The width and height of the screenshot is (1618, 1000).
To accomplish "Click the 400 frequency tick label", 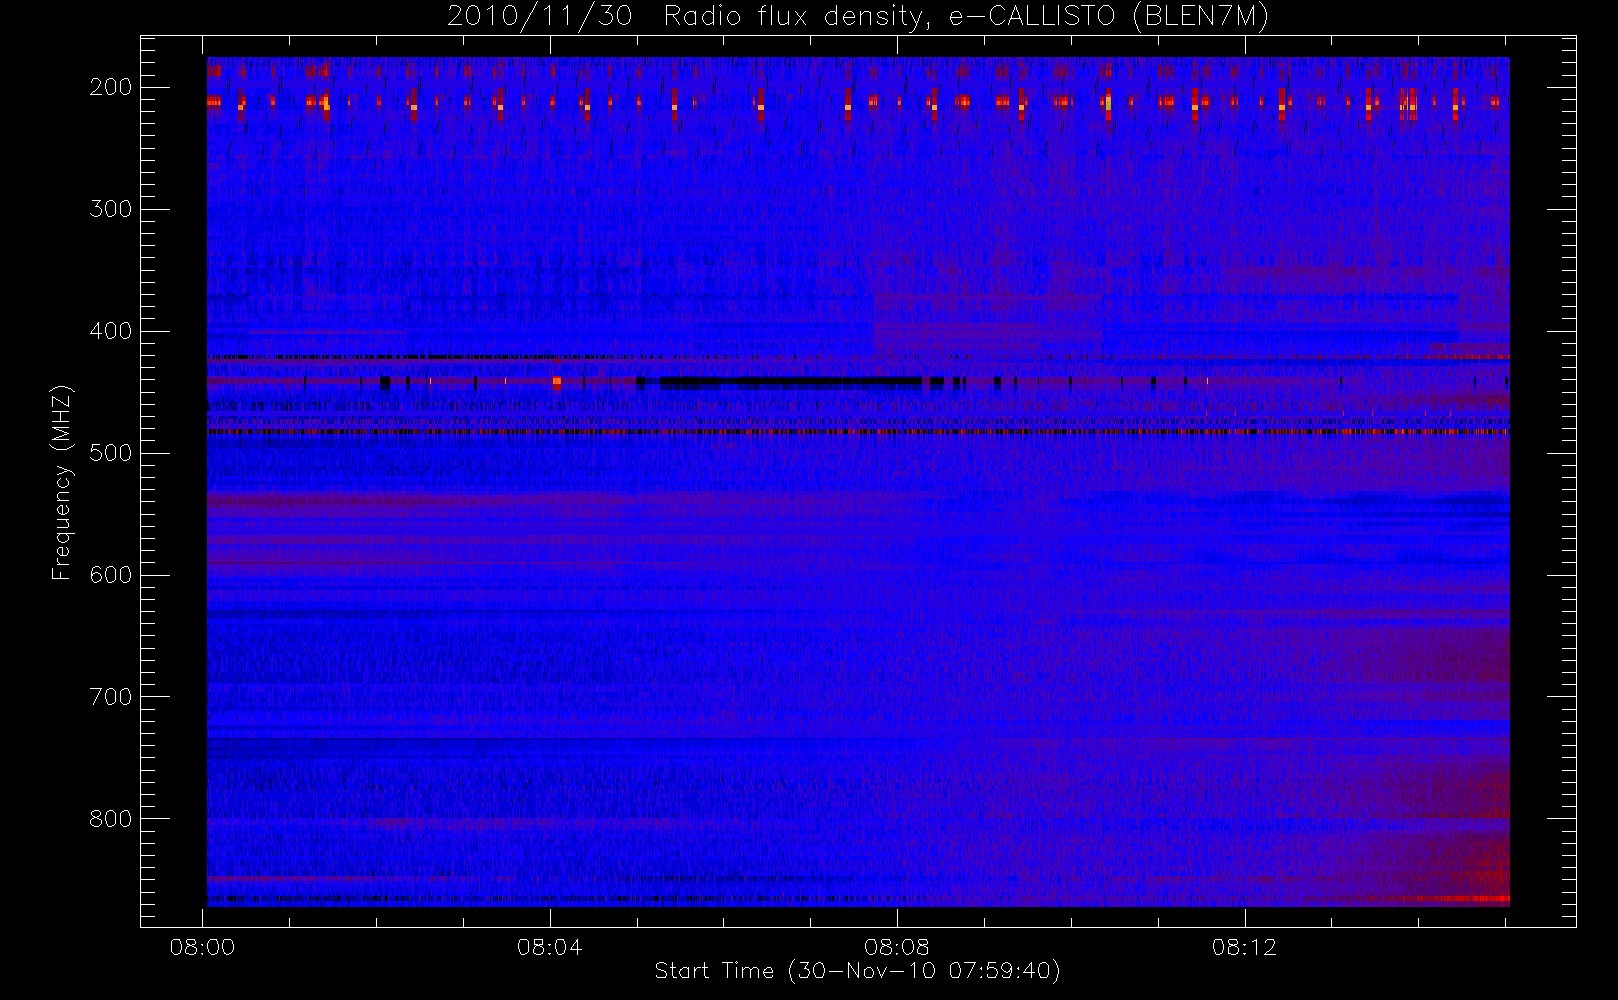I will point(111,331).
